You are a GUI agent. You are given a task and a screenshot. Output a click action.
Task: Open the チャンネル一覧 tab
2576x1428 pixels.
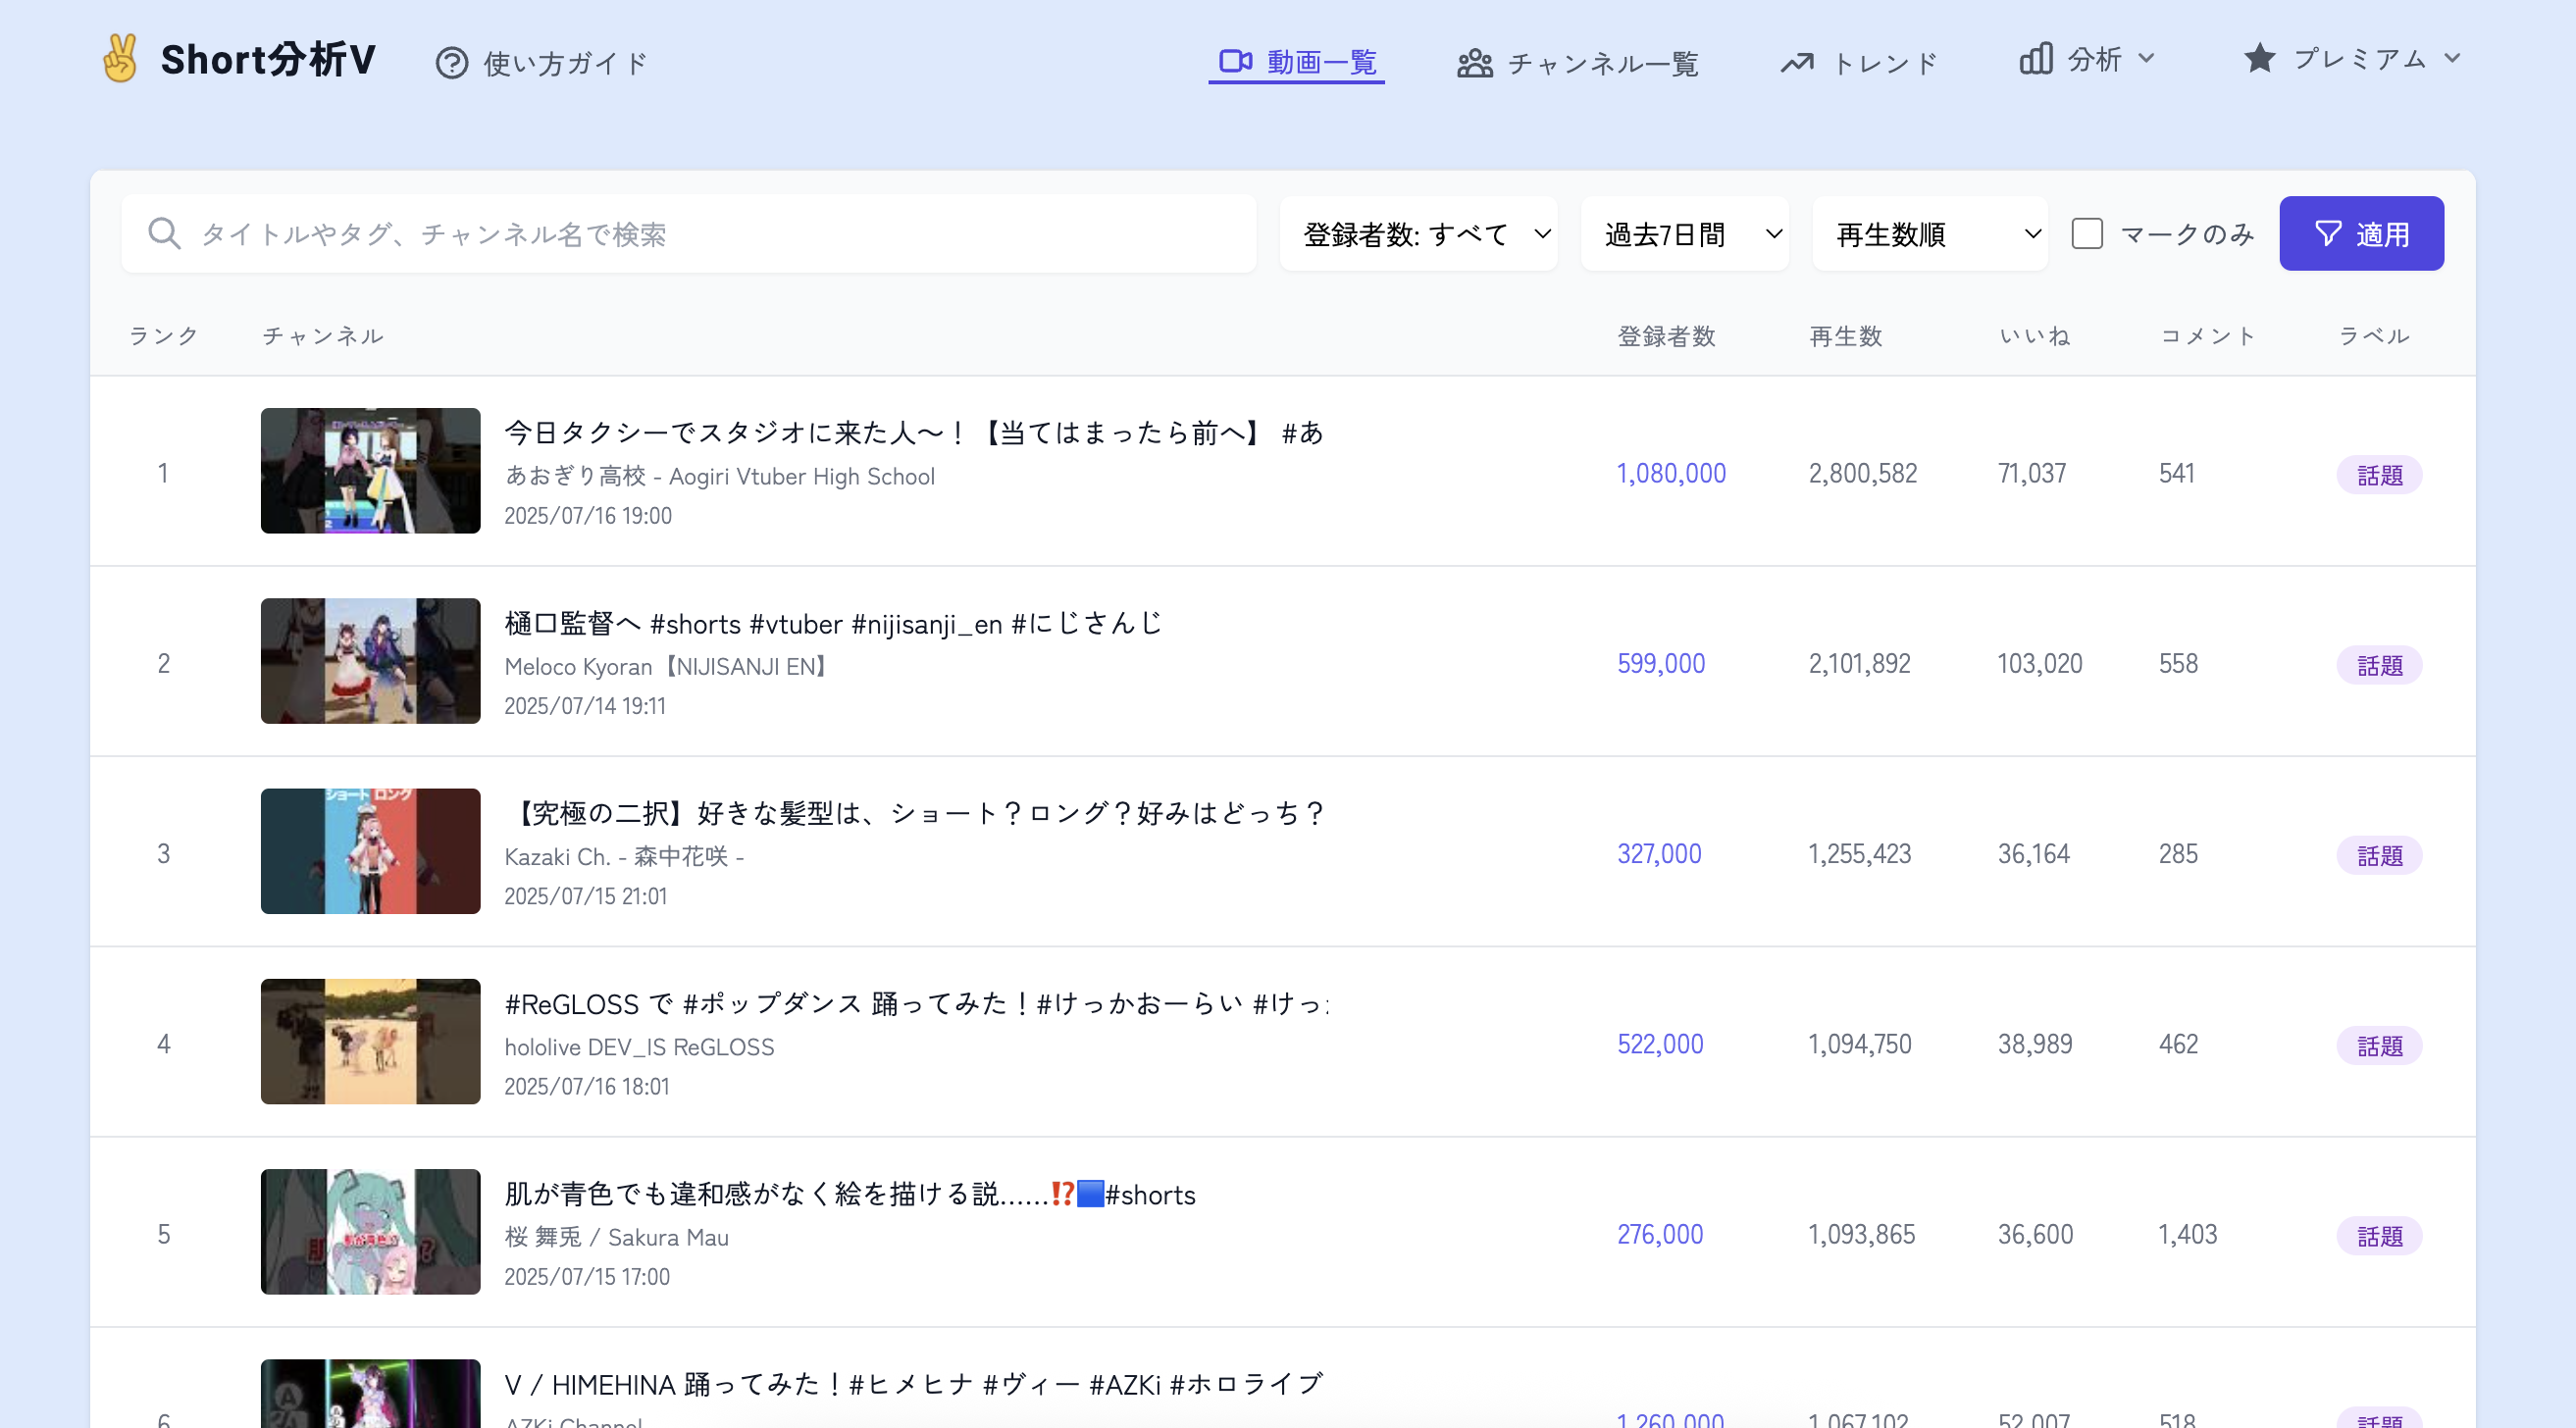[x=1577, y=63]
